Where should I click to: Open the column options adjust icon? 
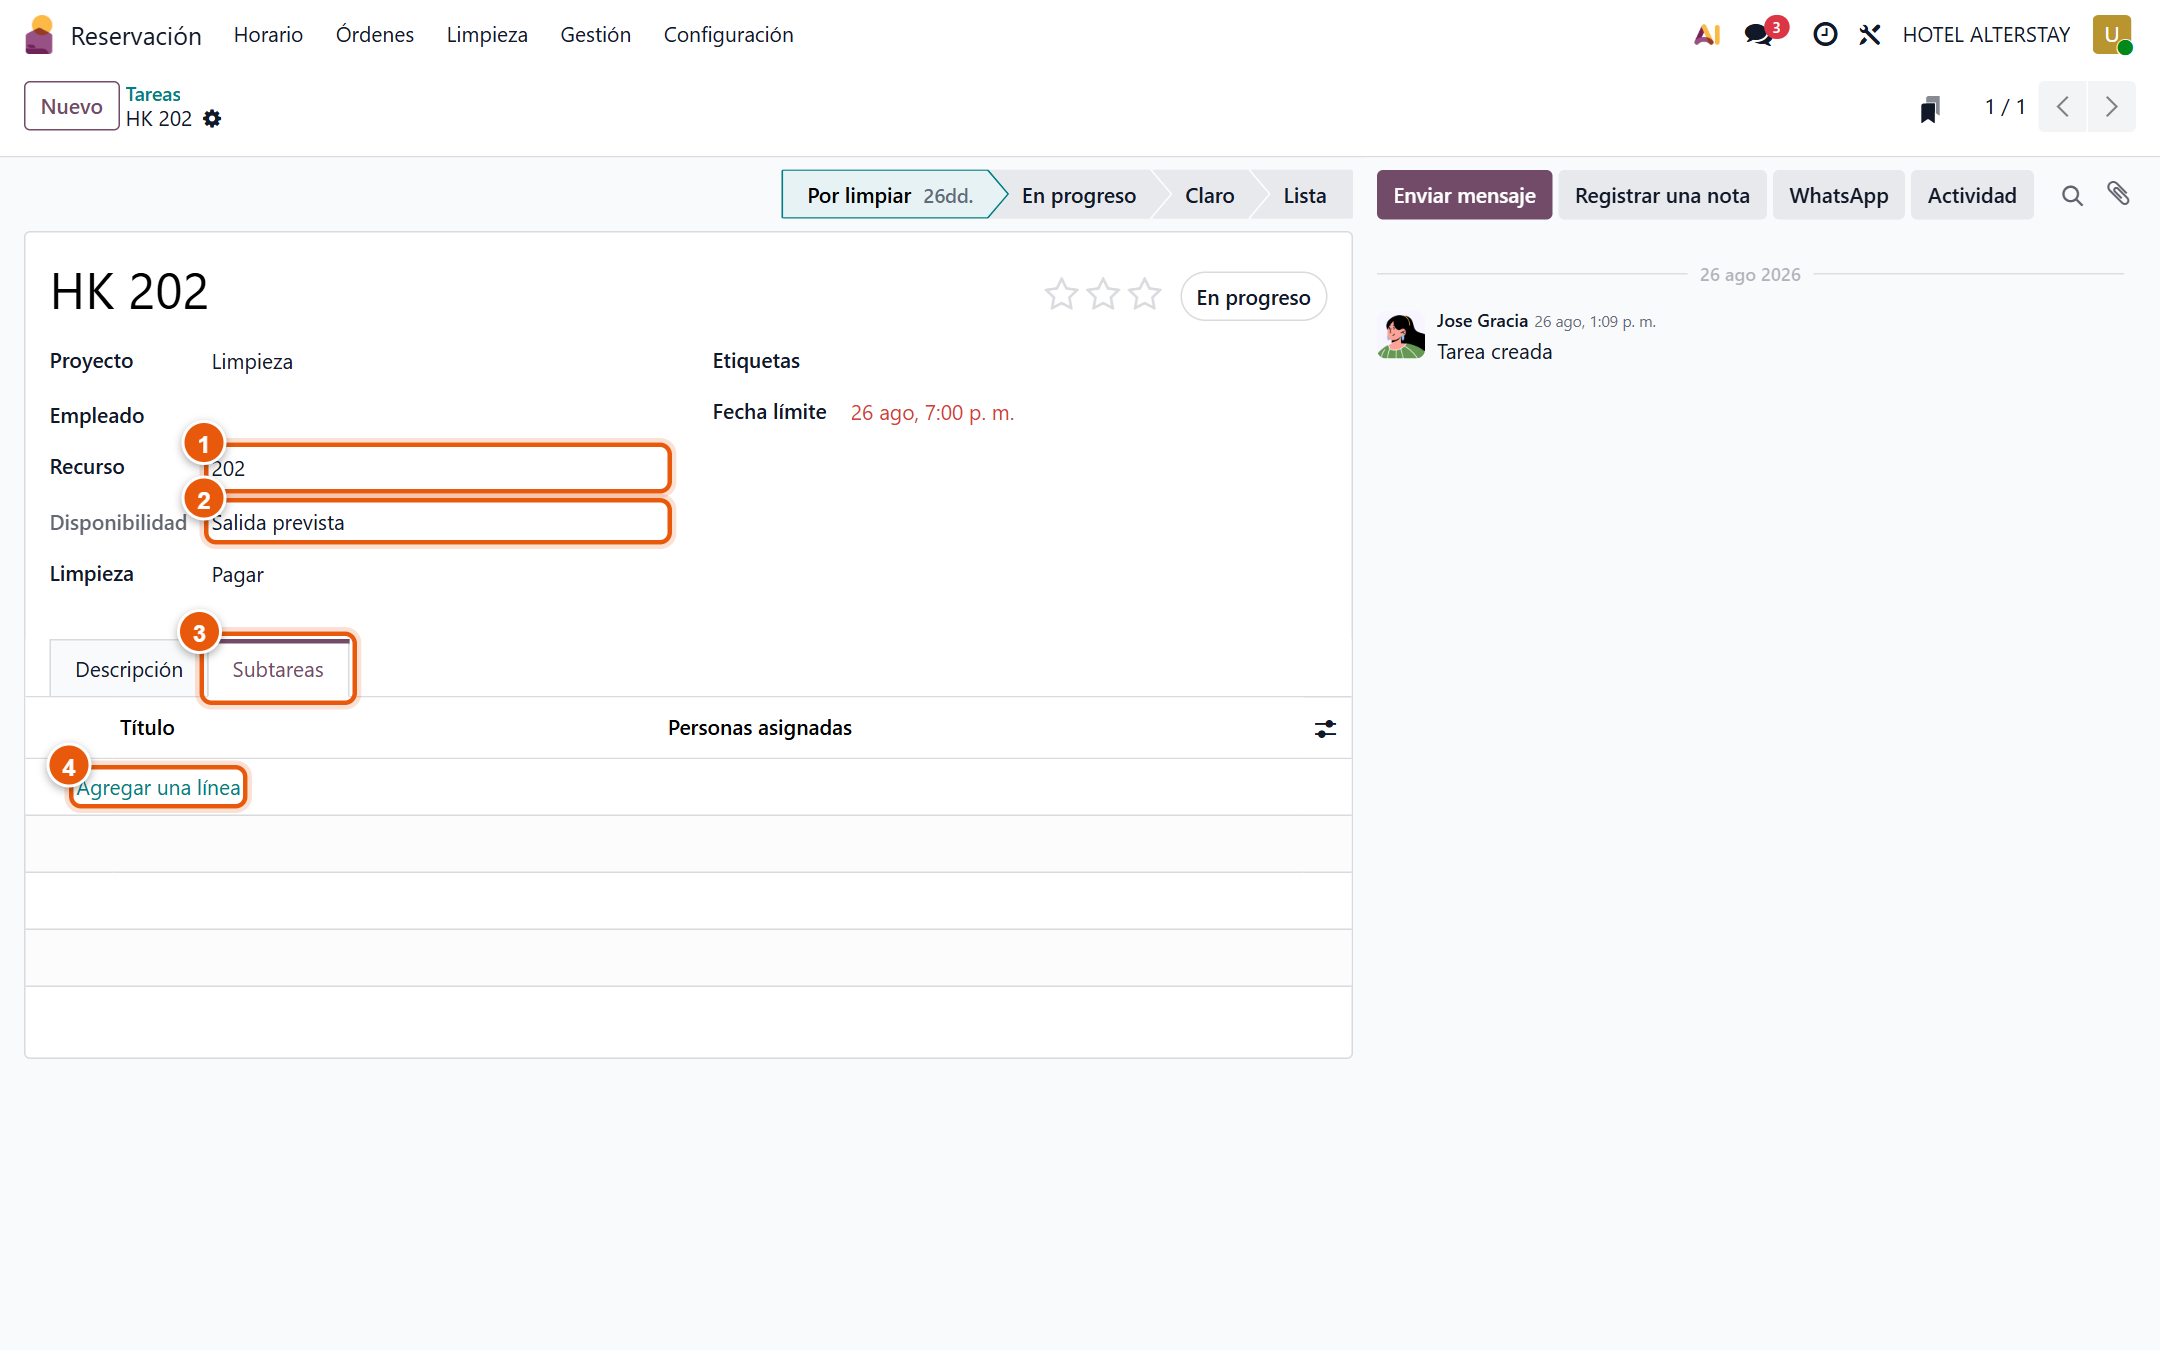[x=1325, y=729]
